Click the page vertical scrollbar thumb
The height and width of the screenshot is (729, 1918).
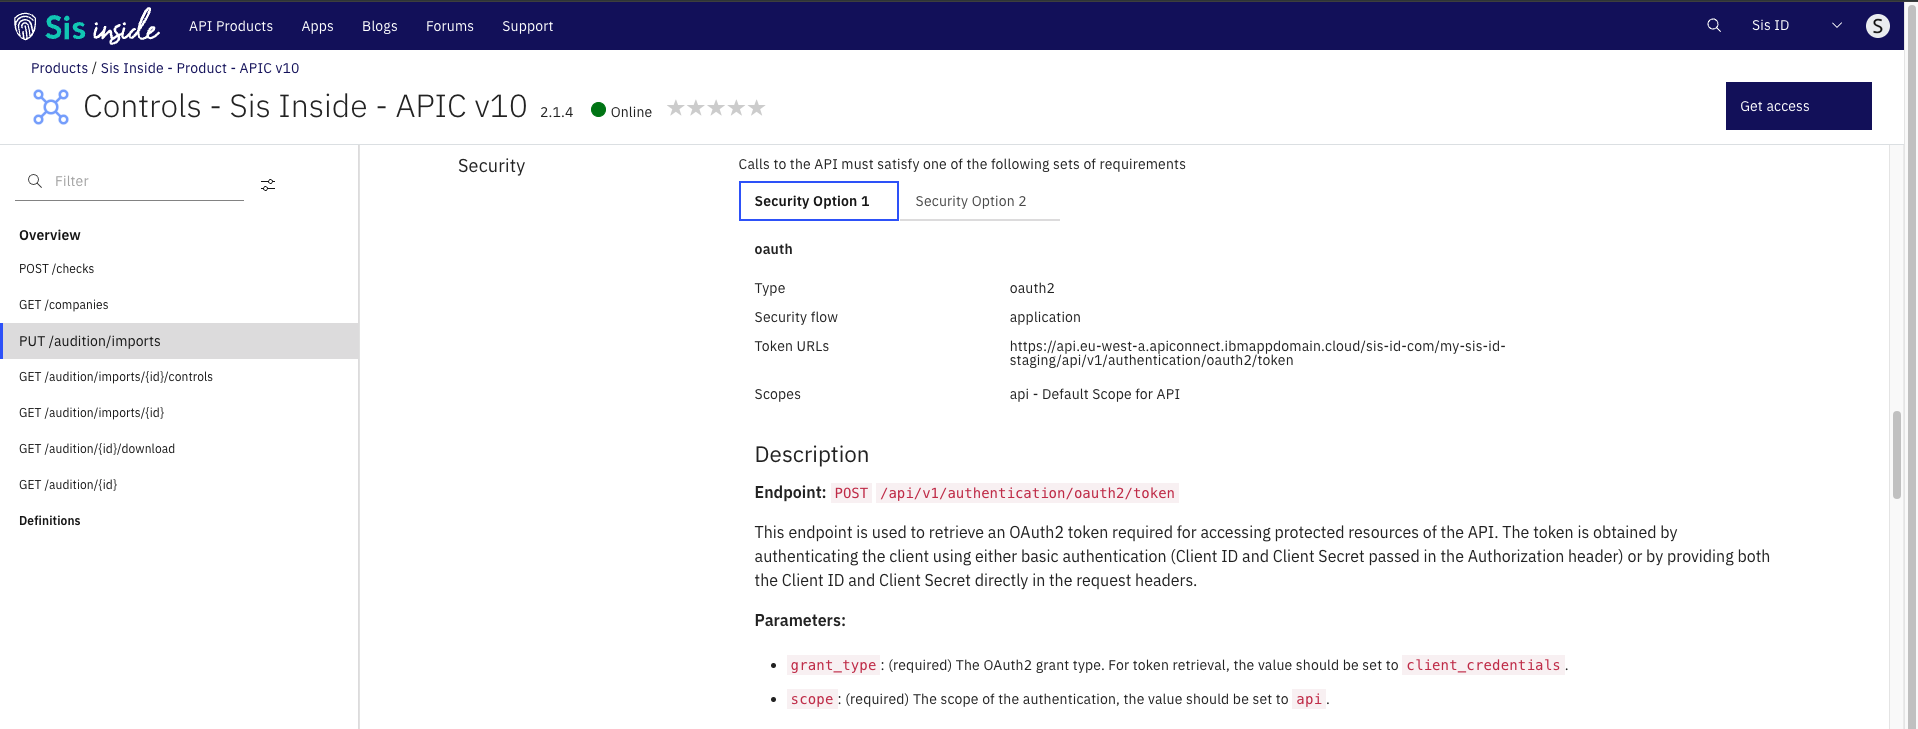[1896, 454]
